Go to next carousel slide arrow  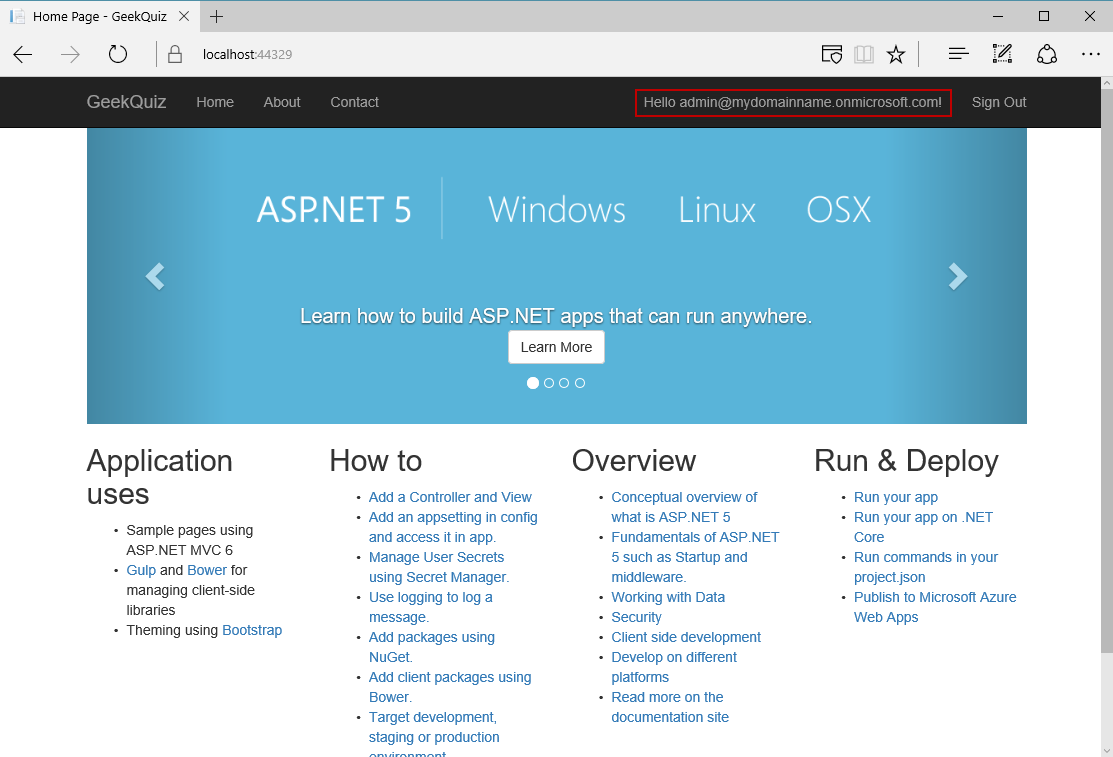click(x=957, y=276)
